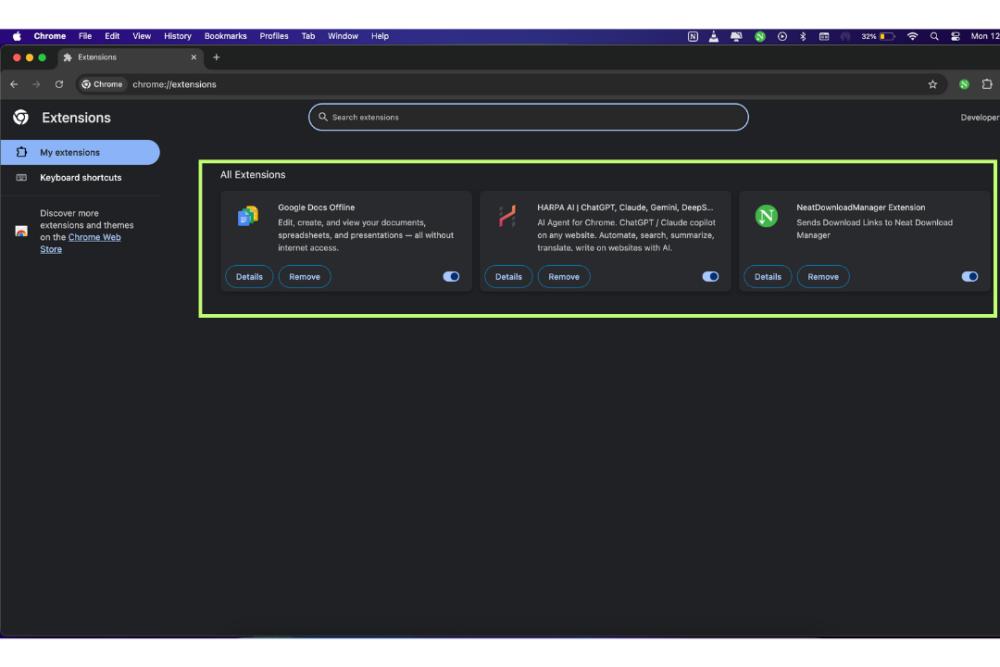This screenshot has width=1000, height=667.
Task: Open the Help menu
Action: (x=379, y=36)
